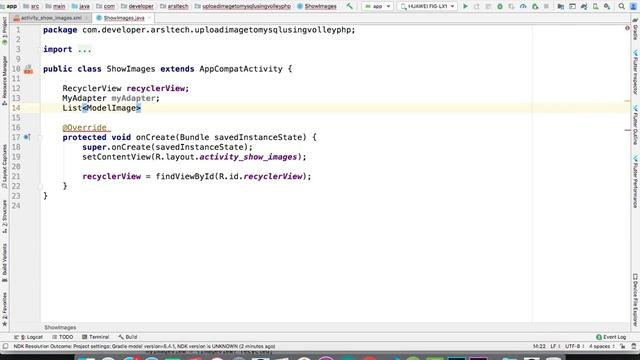Open the Logcat tool window tab
Screen dimensions: 640x360
[29, 337]
